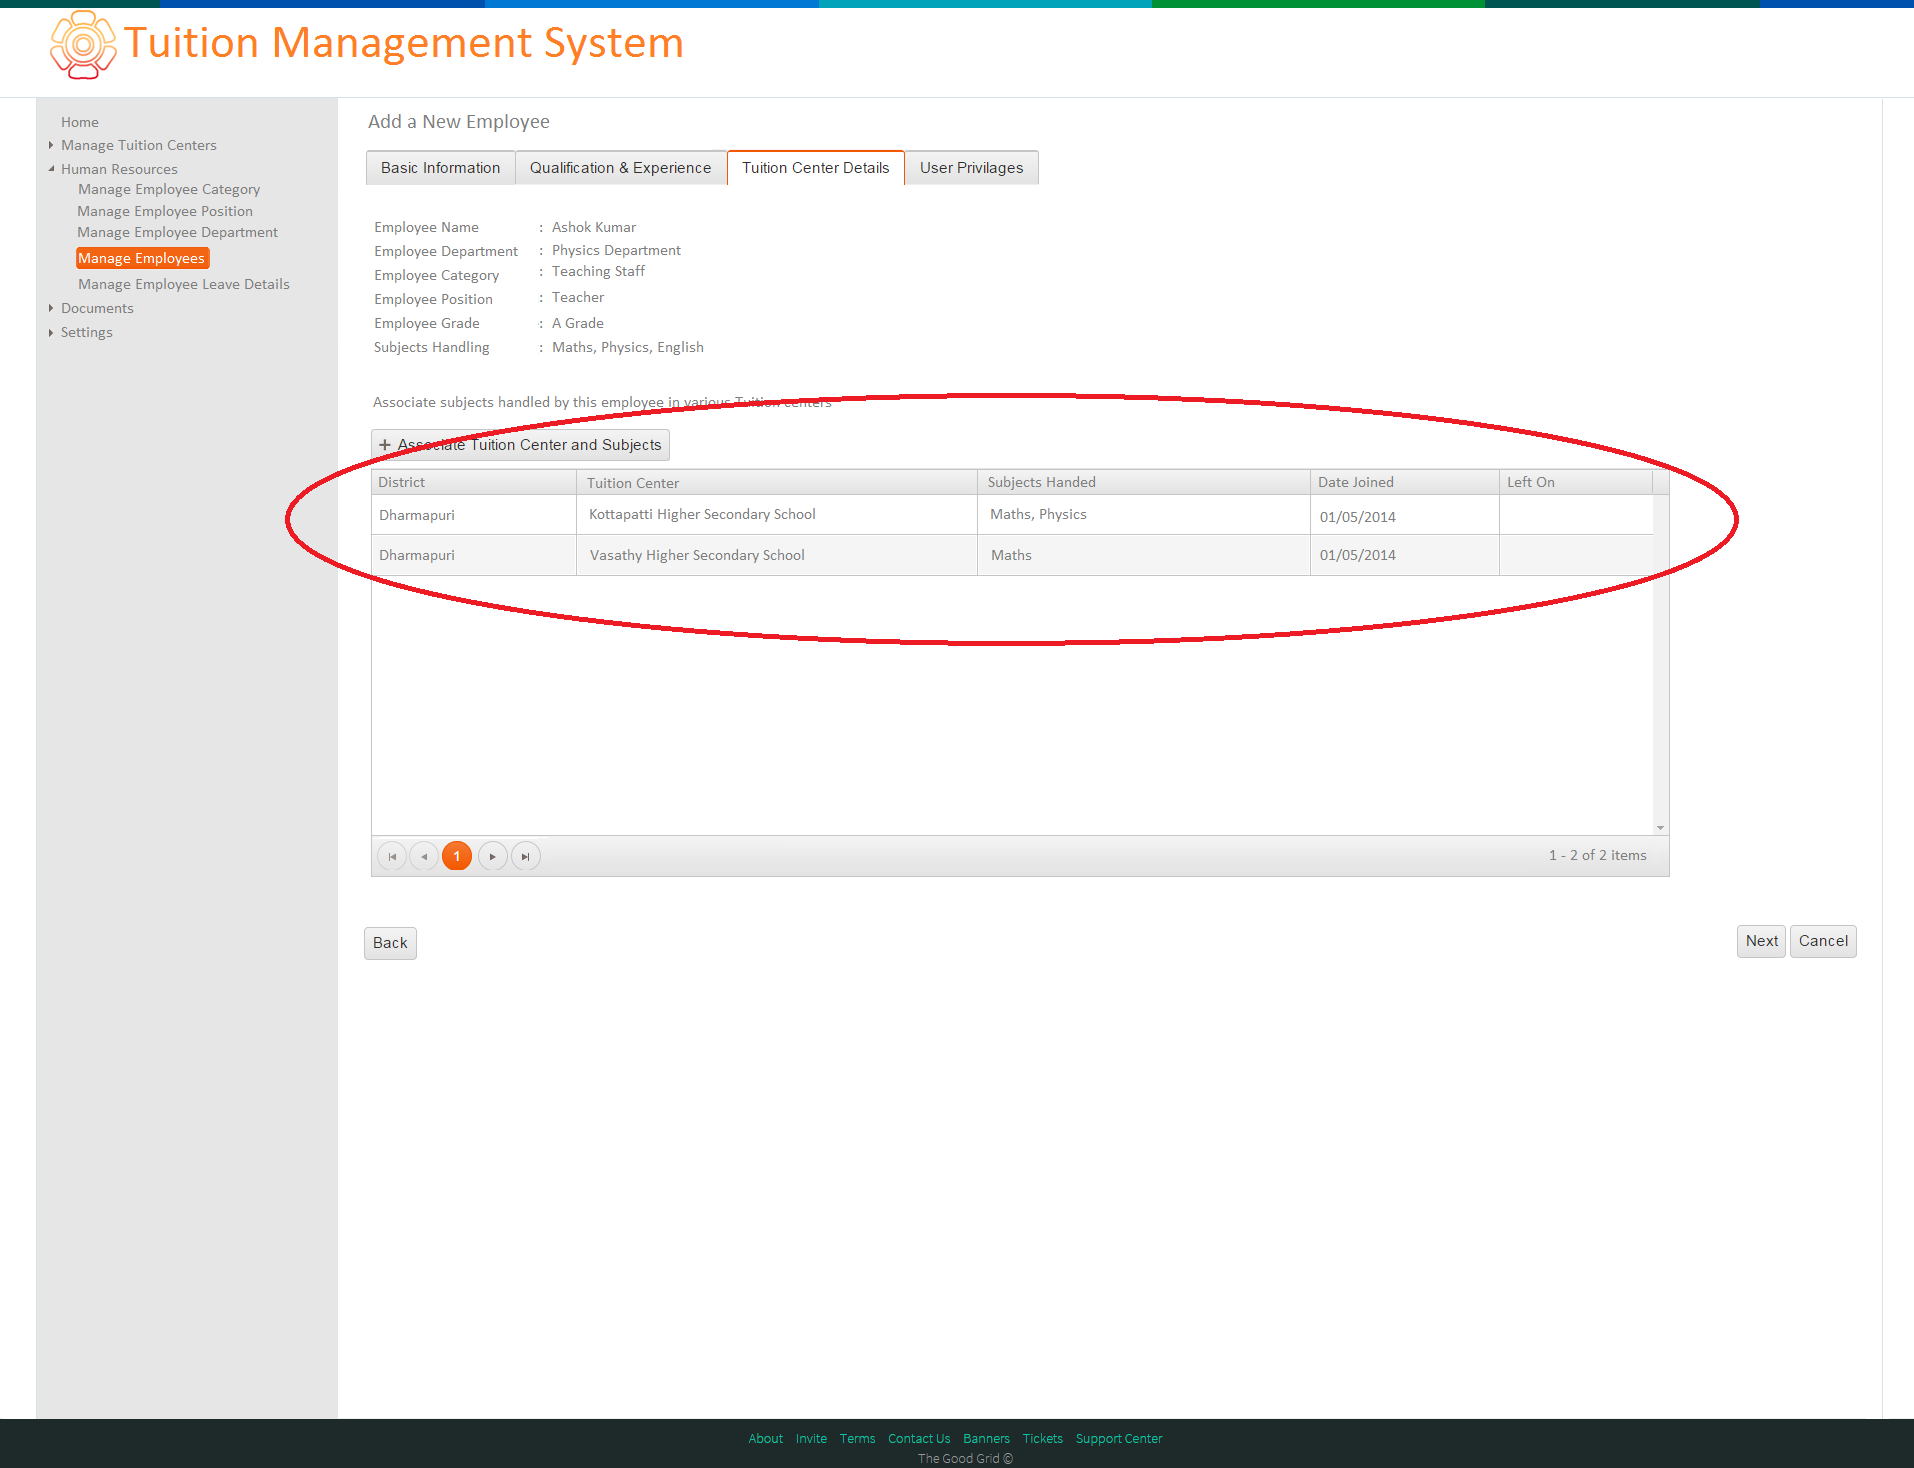
Task: Expand Manage Tuition Centers menu arrow
Action: [x=51, y=145]
